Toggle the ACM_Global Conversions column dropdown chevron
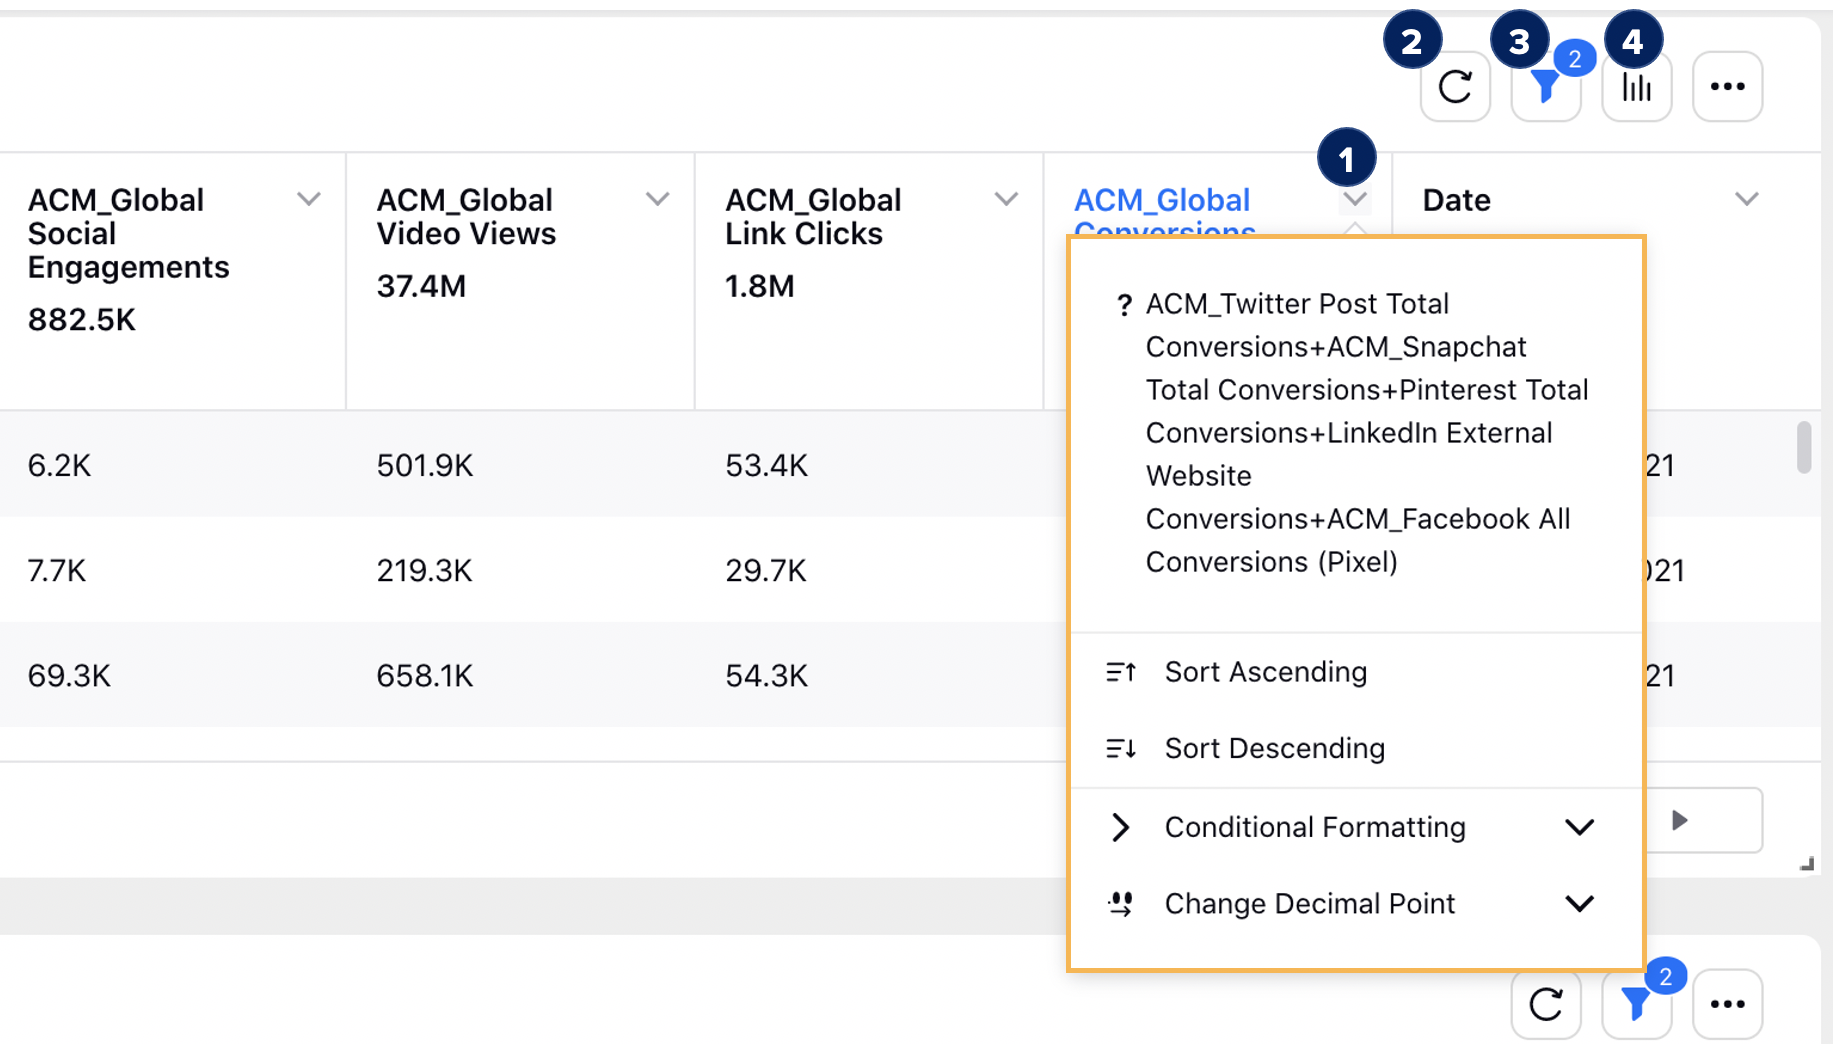 tap(1355, 199)
